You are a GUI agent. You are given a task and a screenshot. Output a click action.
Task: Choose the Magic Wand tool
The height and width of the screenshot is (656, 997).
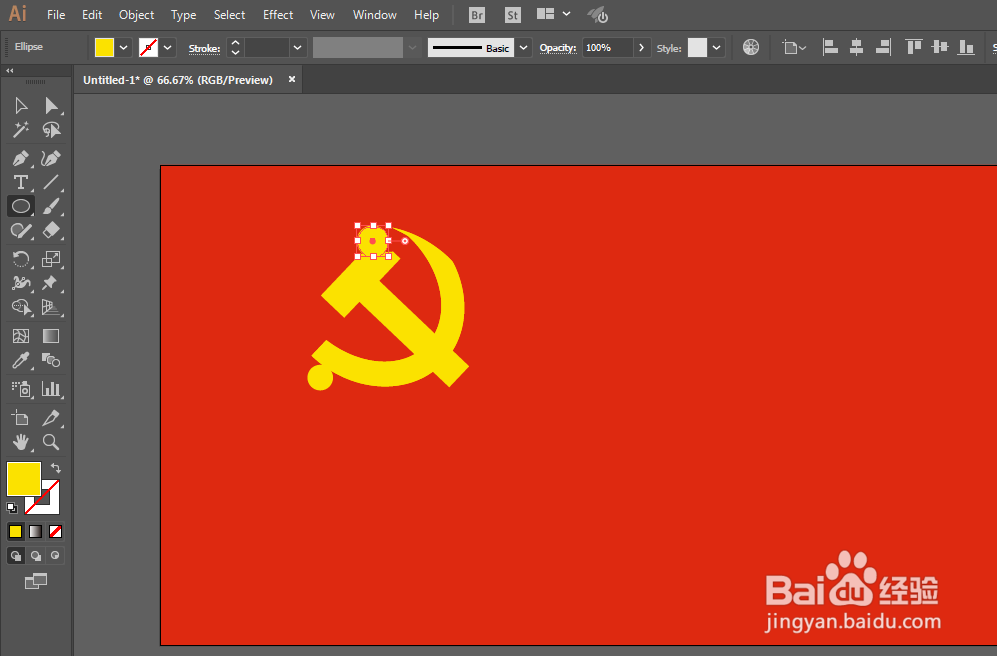20,130
